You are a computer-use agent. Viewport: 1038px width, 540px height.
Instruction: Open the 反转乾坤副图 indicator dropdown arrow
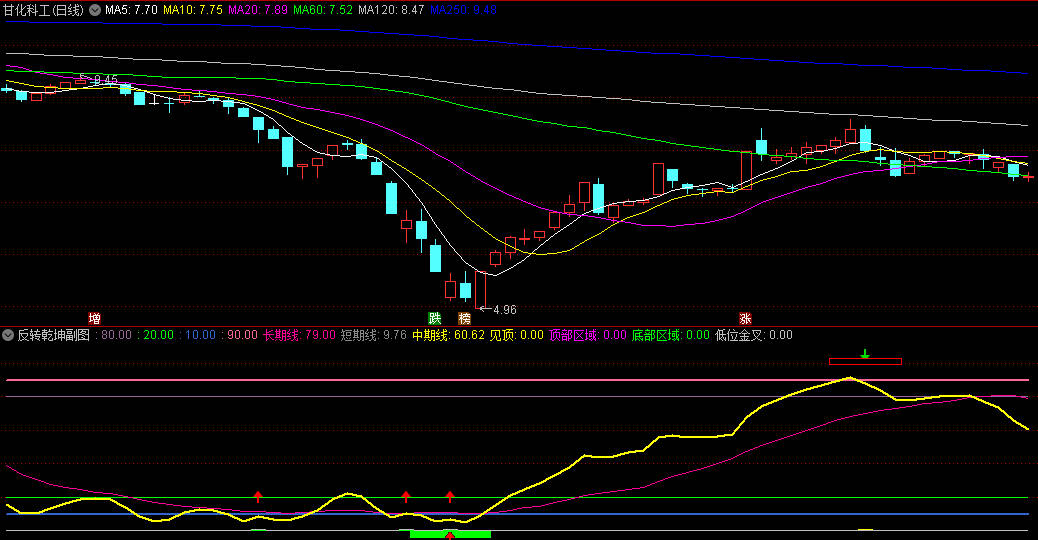(8, 335)
